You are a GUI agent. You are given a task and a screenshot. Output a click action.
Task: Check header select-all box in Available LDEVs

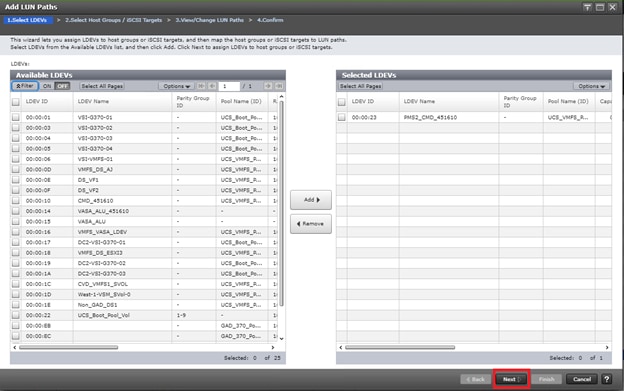point(16,102)
